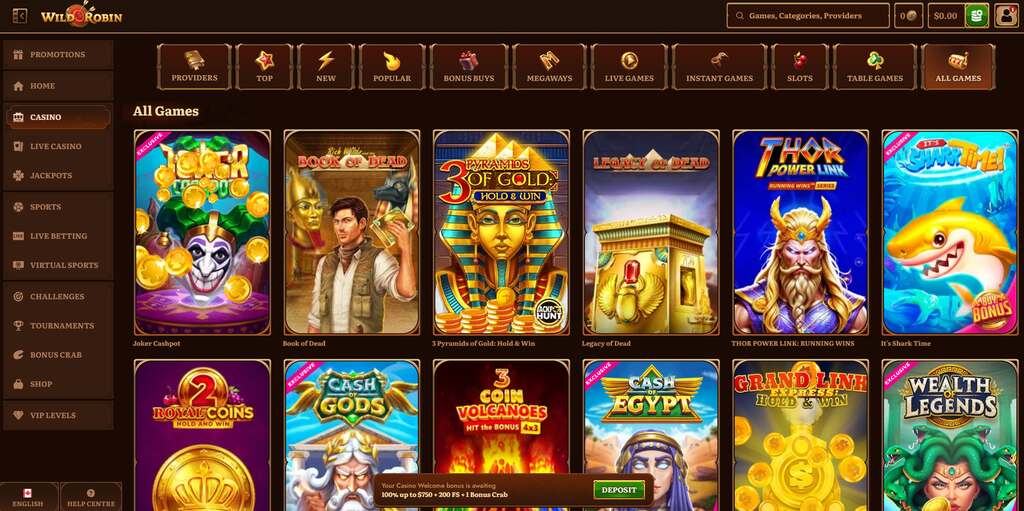Open the Help Centre button

[91, 497]
